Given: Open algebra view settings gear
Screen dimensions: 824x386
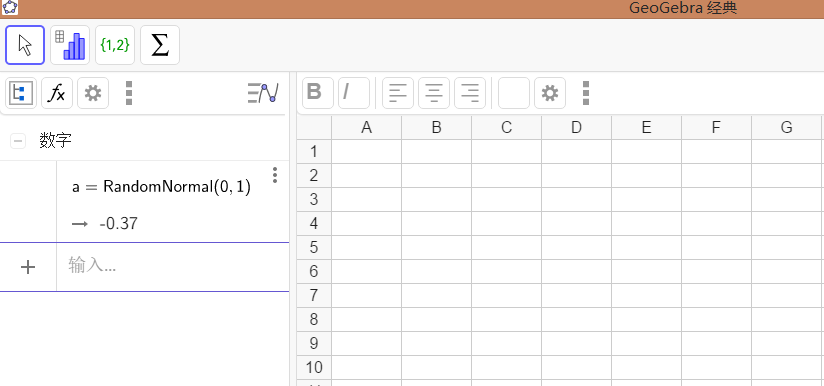Looking at the screenshot, I should 93,93.
